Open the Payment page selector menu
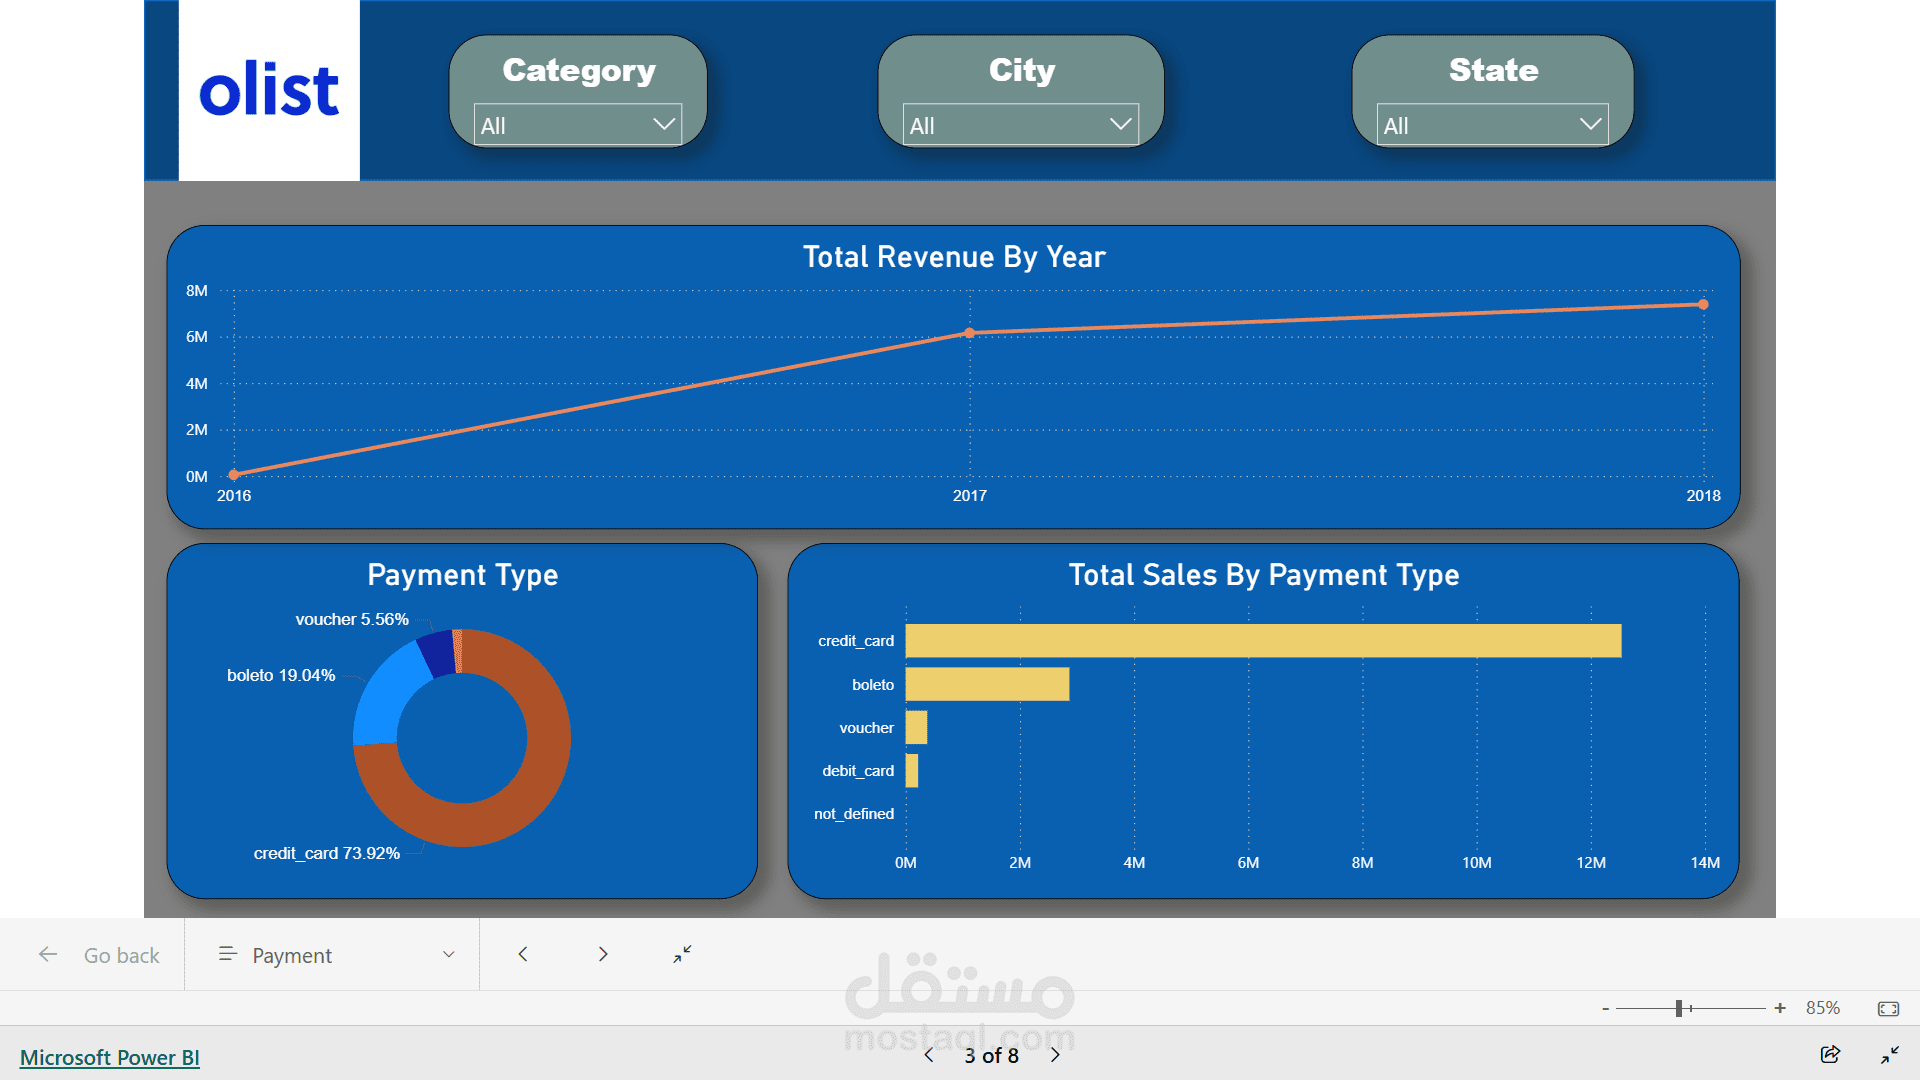 pos(335,955)
